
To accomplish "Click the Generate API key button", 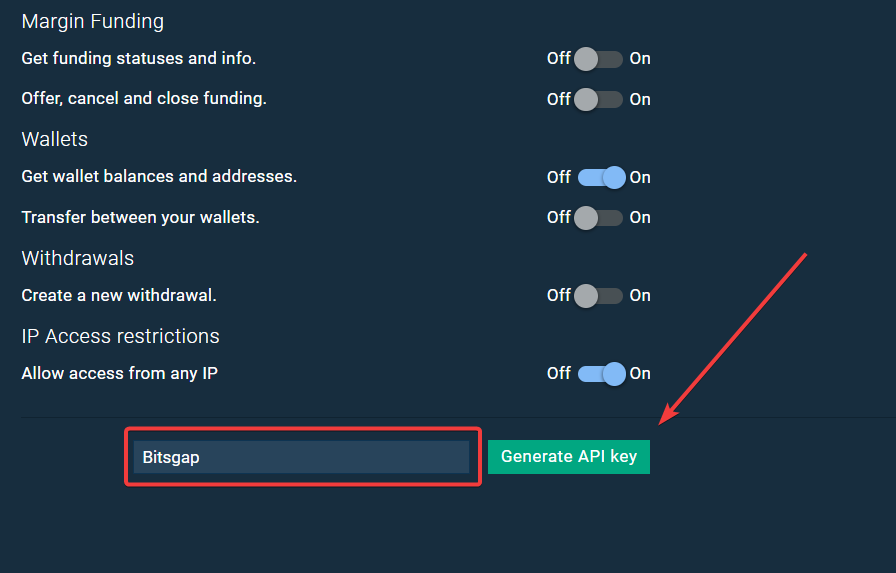I will coord(568,457).
